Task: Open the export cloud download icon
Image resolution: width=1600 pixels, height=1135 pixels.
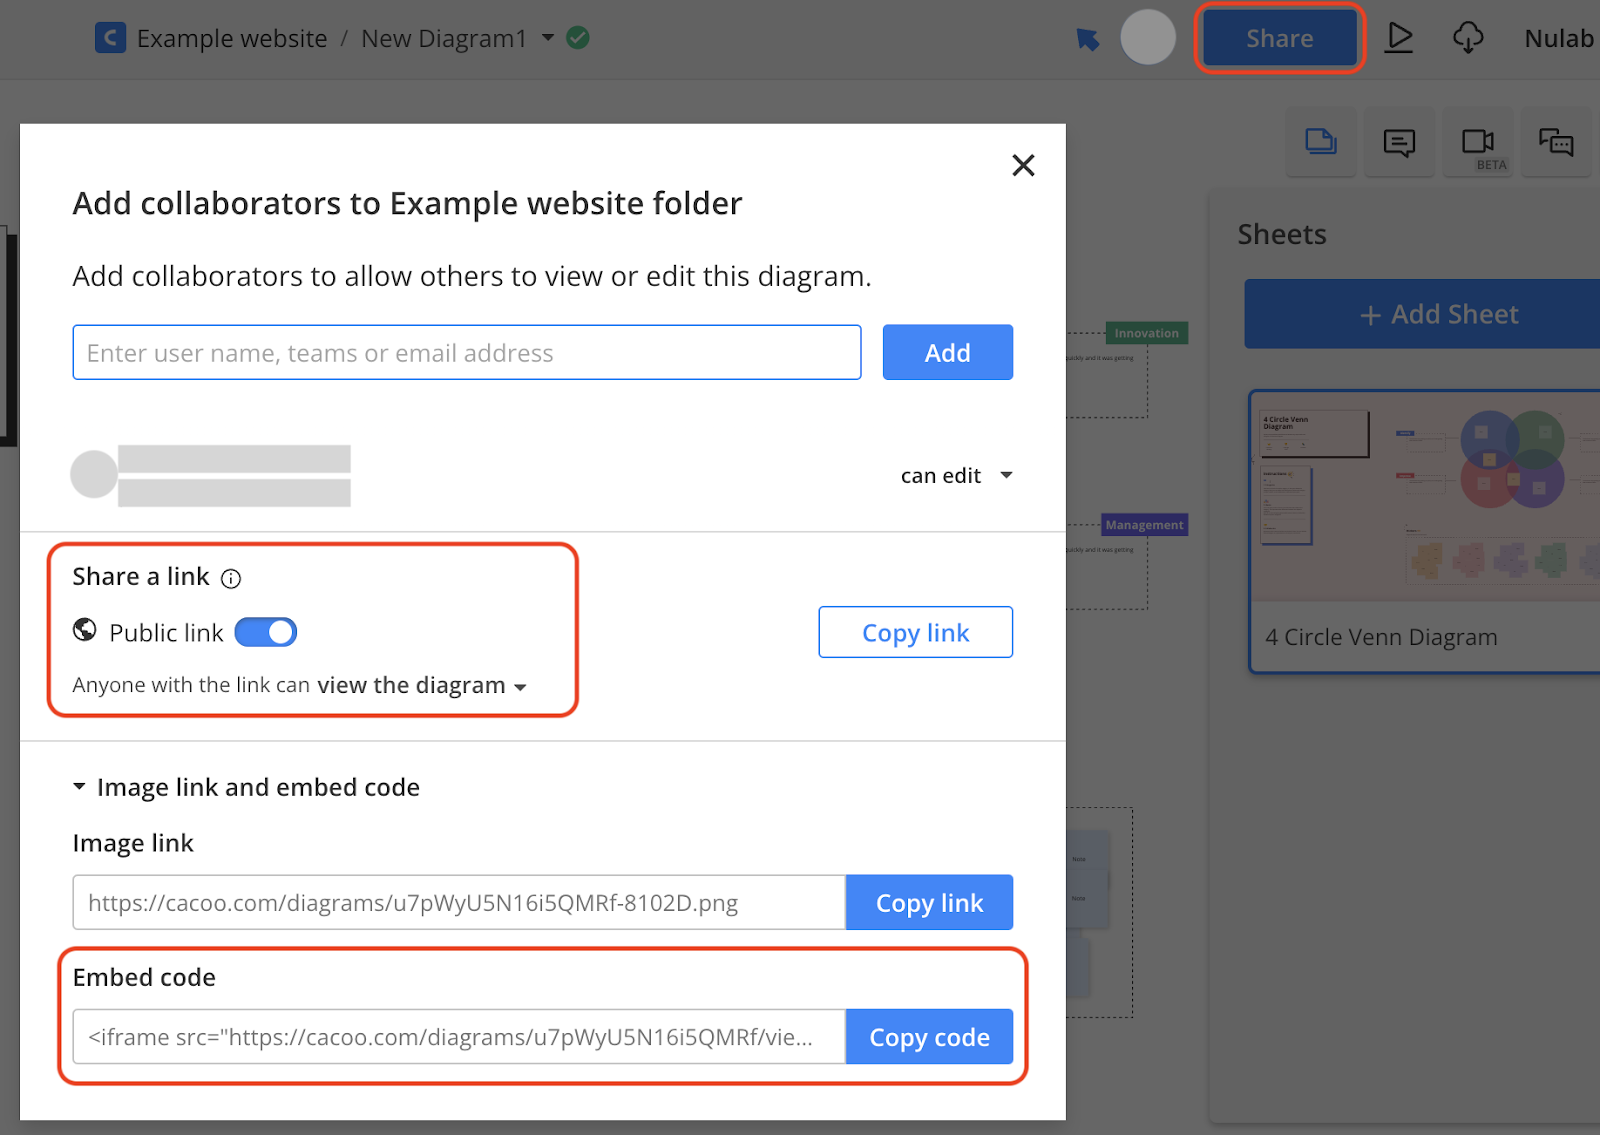Action: click(1468, 38)
